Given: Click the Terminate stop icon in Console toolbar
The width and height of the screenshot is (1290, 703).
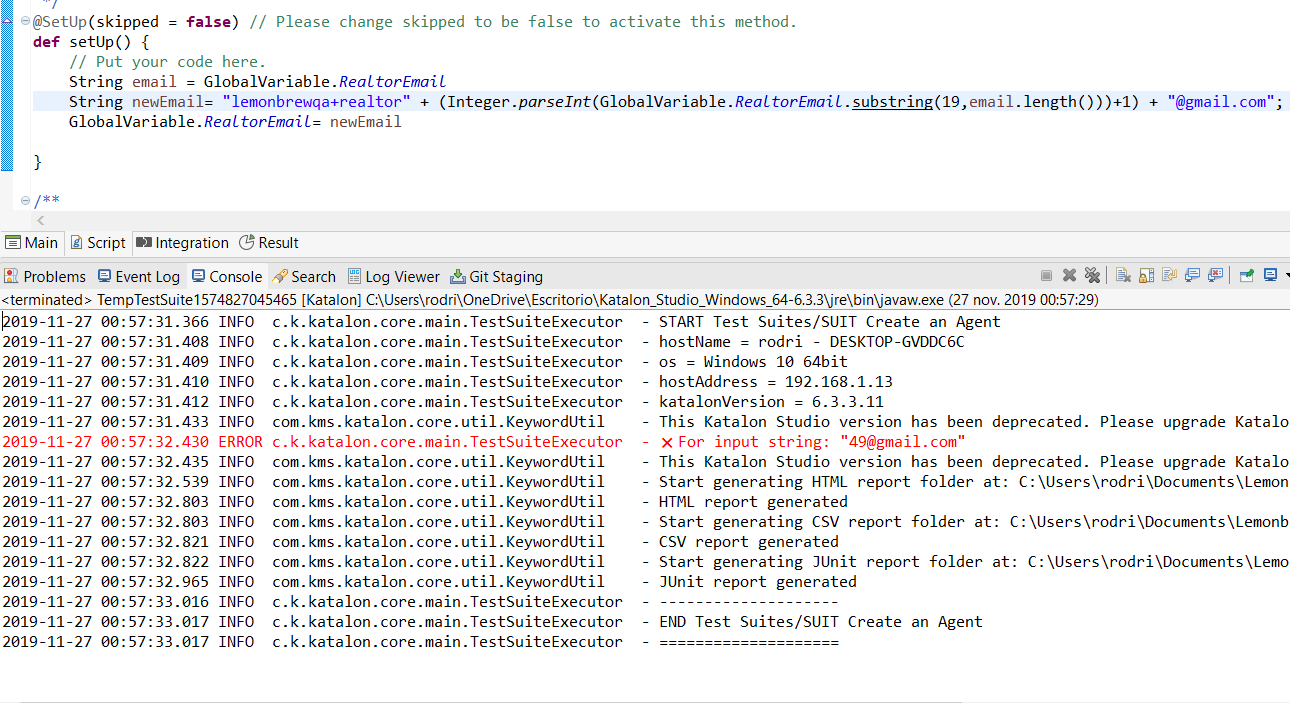Looking at the screenshot, I should (x=1046, y=276).
